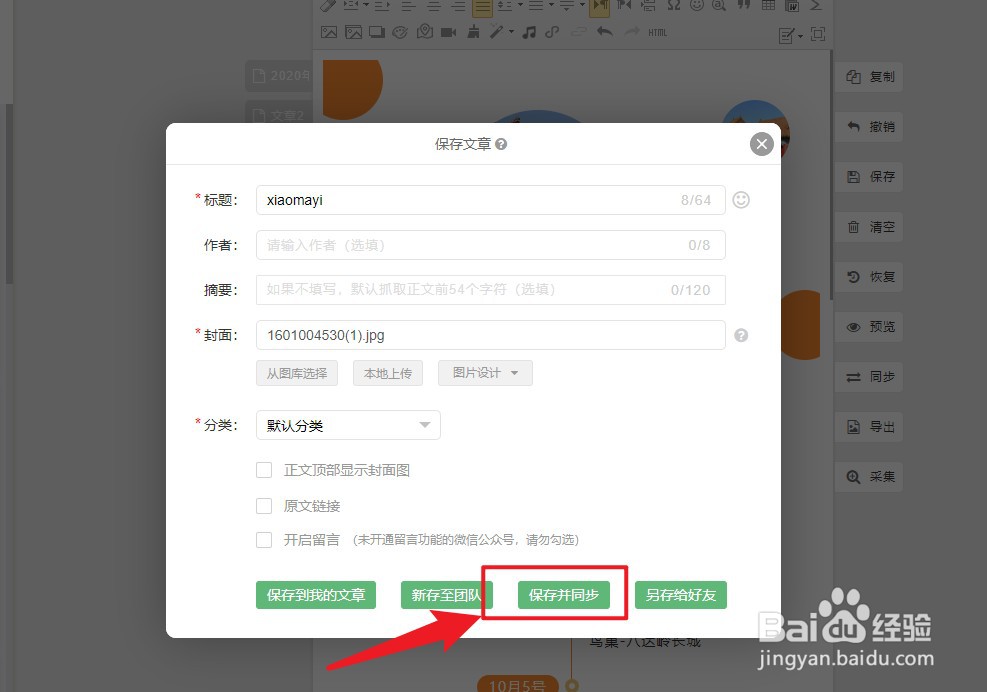Click the omega special character icon
The image size is (987, 692).
674,6
